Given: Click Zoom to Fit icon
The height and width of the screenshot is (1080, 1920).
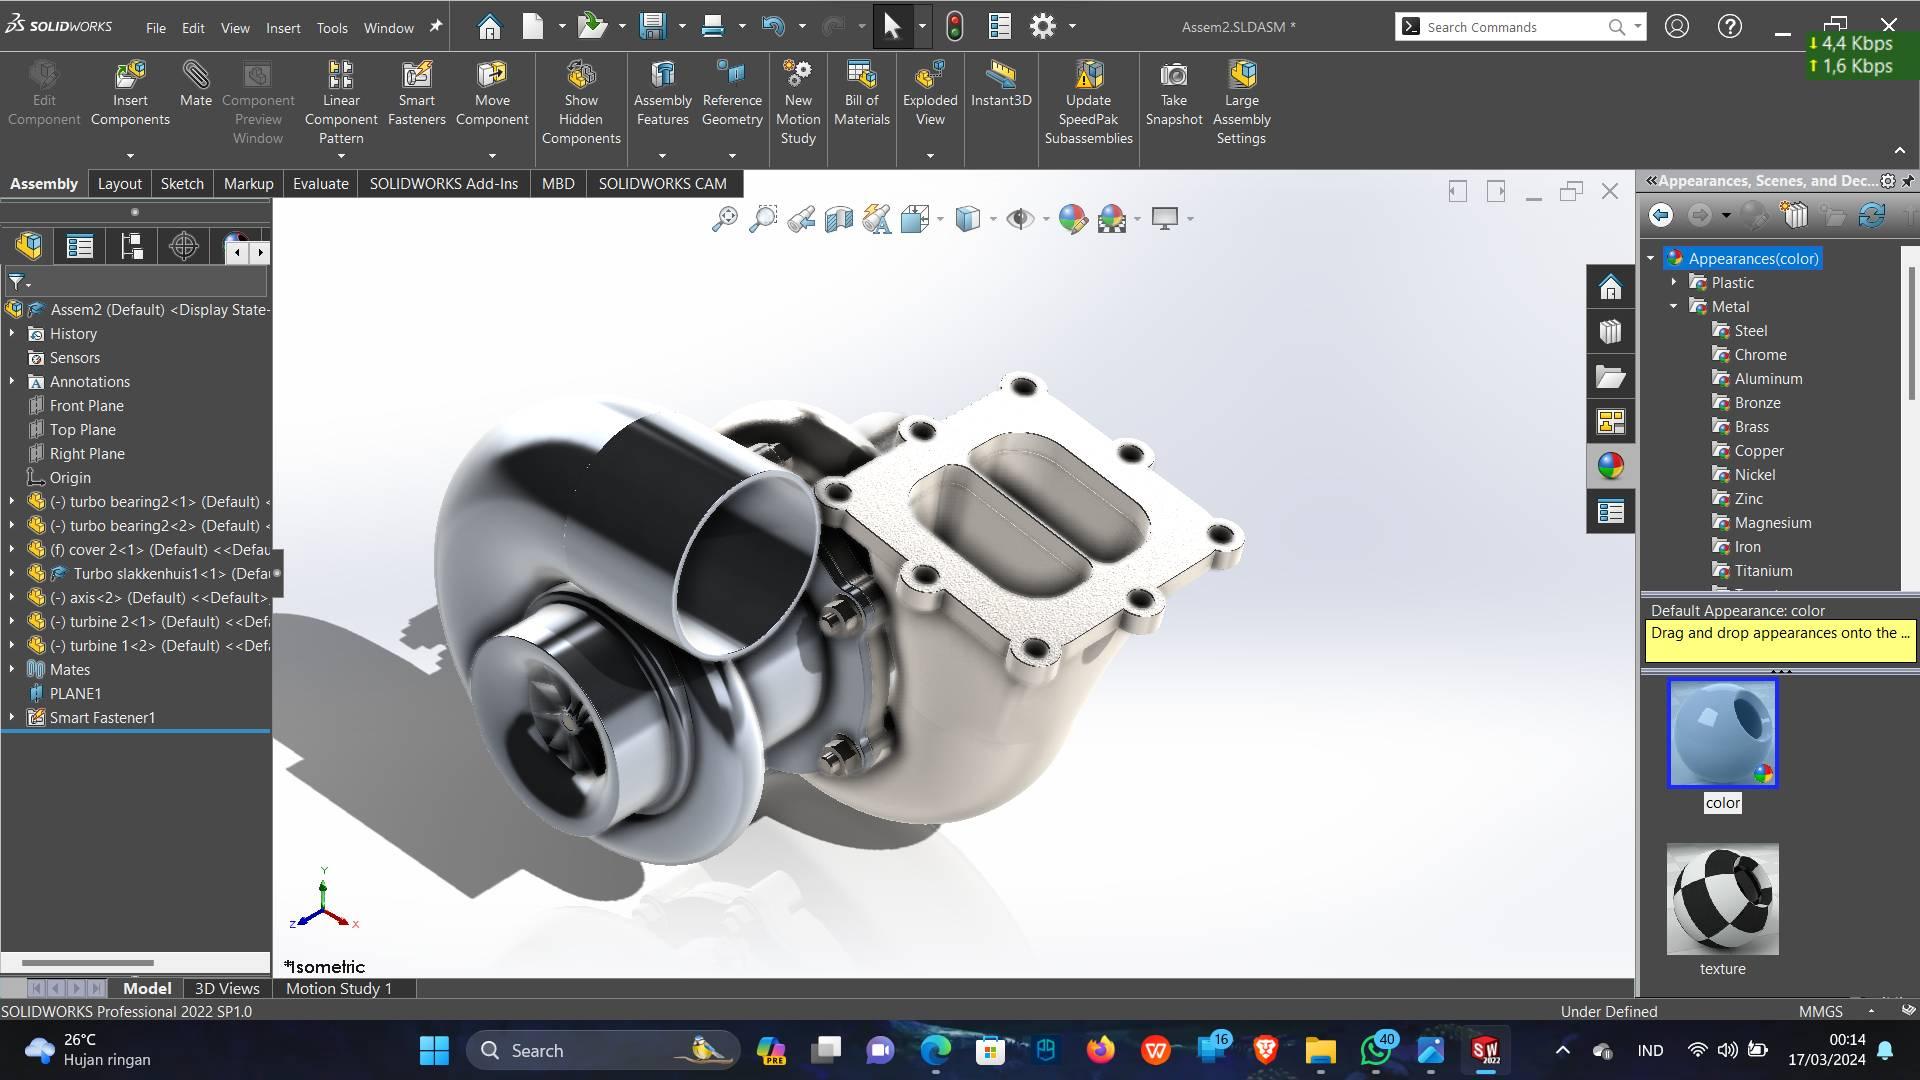Looking at the screenshot, I should [x=724, y=219].
